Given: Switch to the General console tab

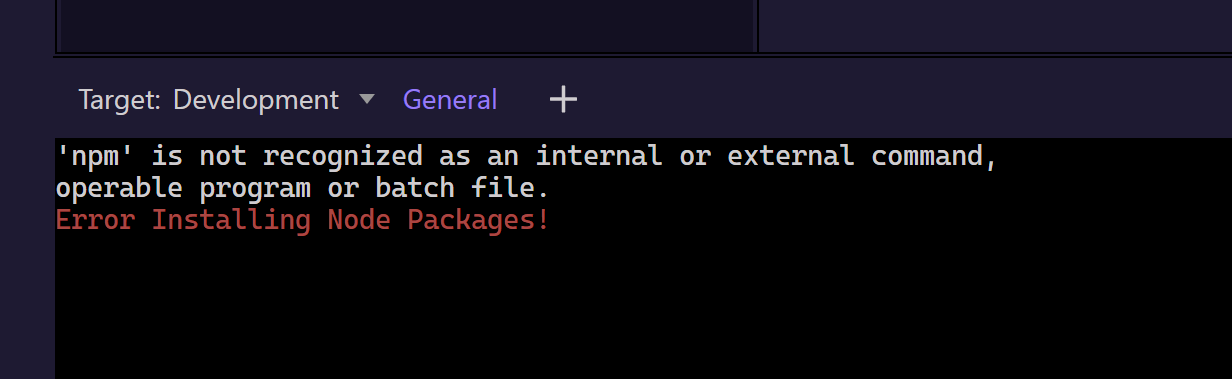Looking at the screenshot, I should click(450, 100).
